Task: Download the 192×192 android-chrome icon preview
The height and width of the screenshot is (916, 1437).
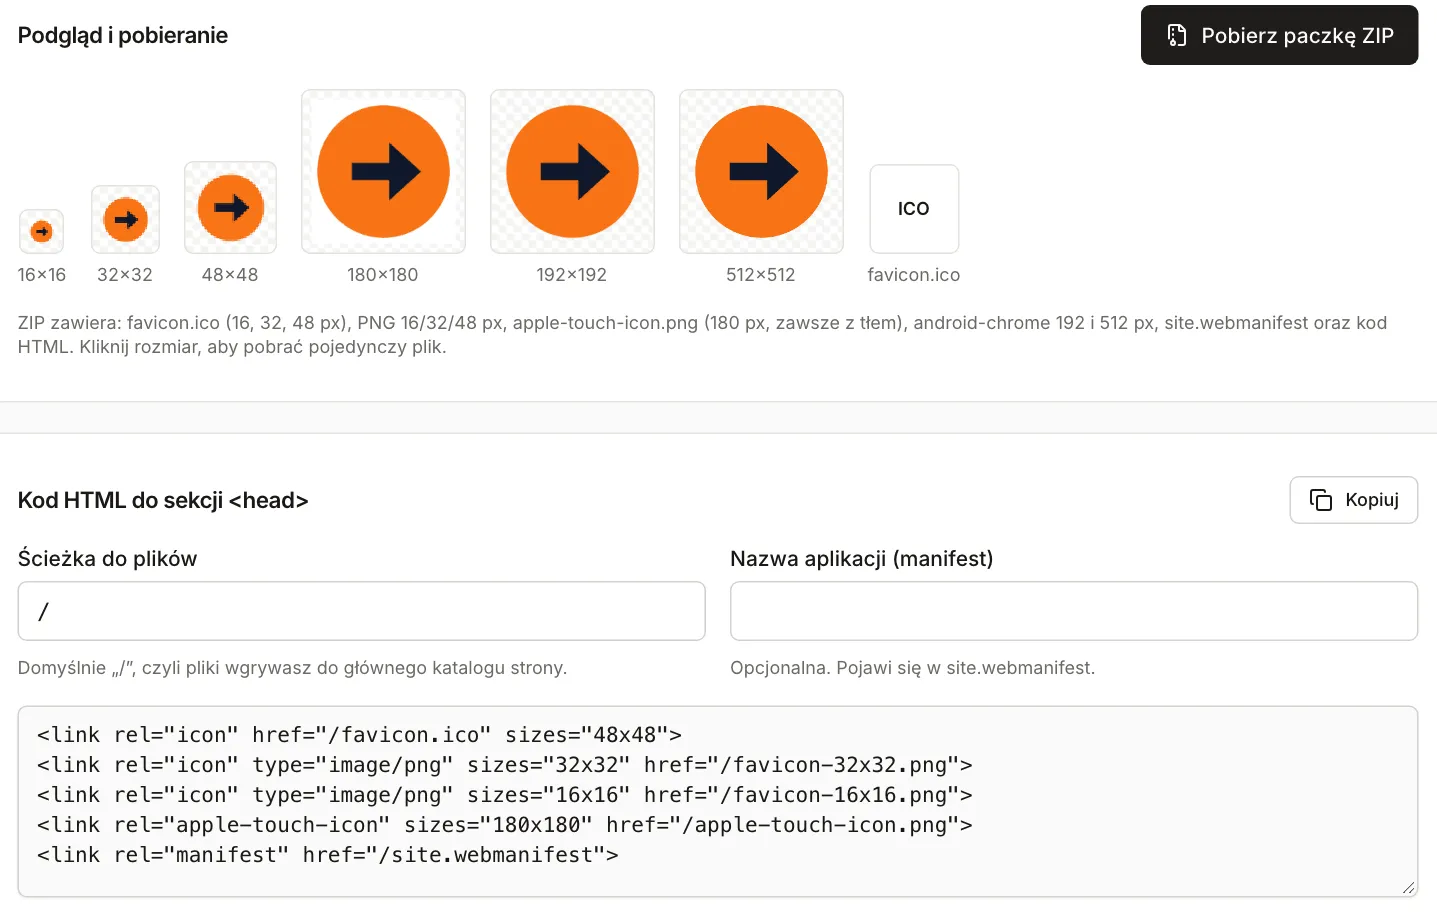Action: click(572, 172)
